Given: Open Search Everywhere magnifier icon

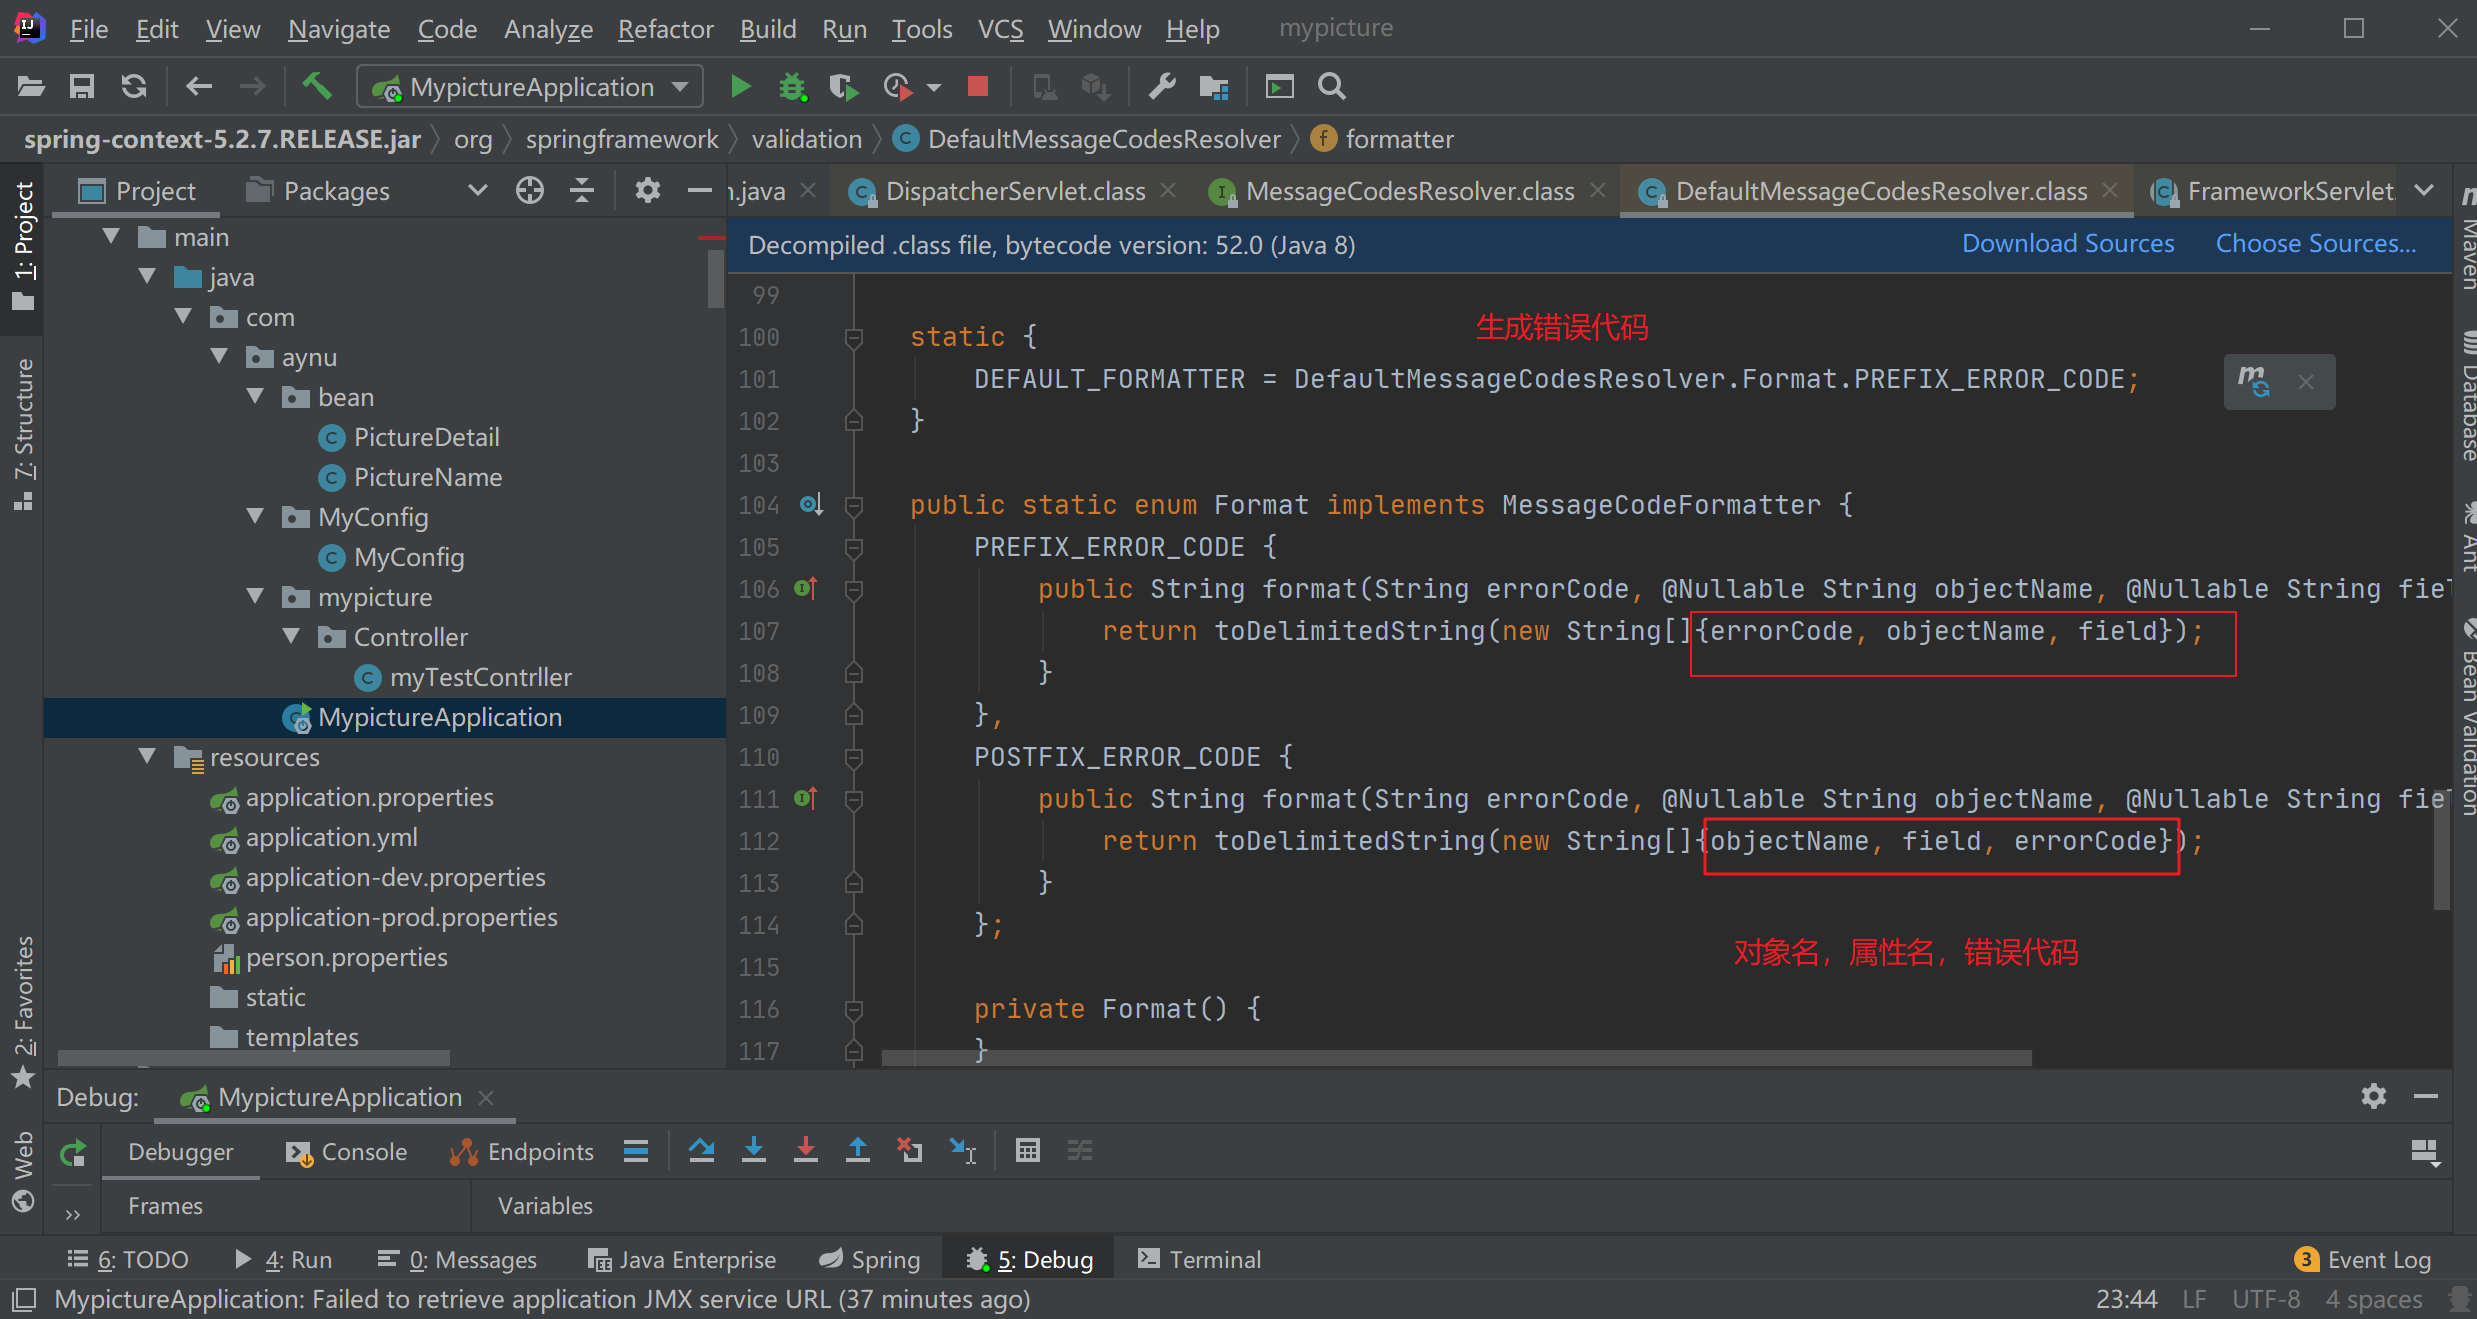Looking at the screenshot, I should tap(1331, 87).
